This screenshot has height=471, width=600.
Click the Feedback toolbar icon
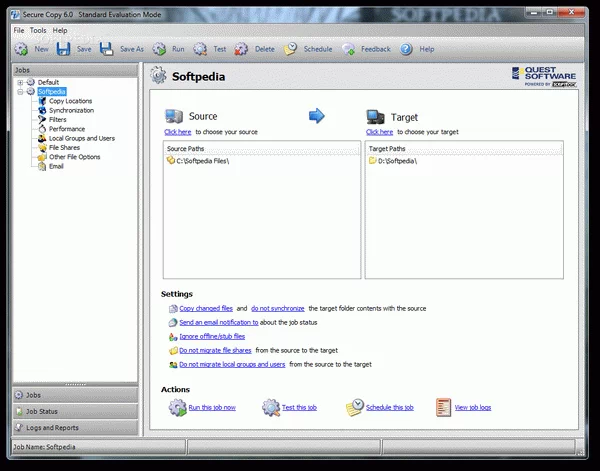[348, 49]
